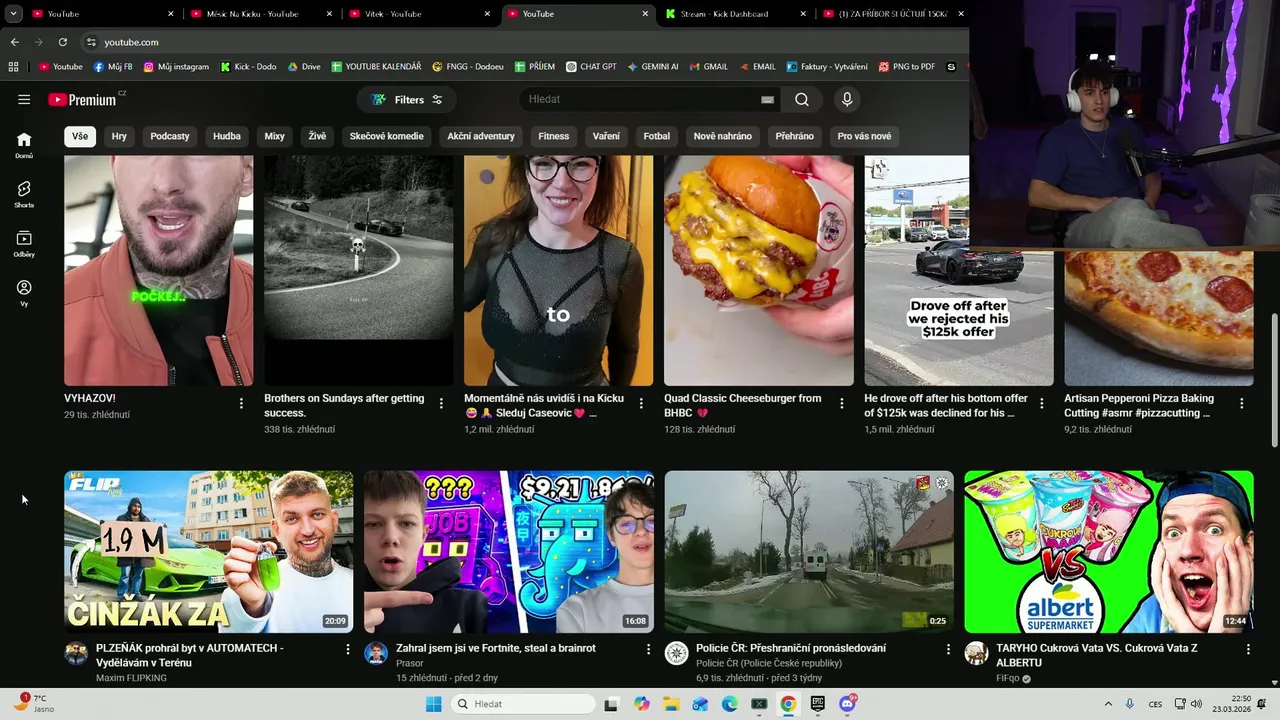Open the YouTube hamburger guide menu
The height and width of the screenshot is (720, 1280).
point(24,100)
